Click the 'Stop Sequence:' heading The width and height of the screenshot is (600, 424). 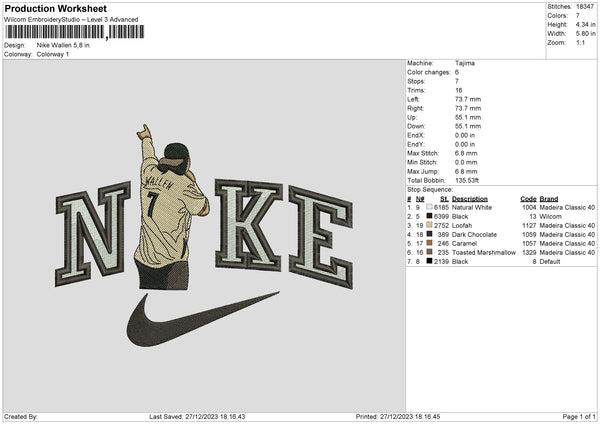430,189
